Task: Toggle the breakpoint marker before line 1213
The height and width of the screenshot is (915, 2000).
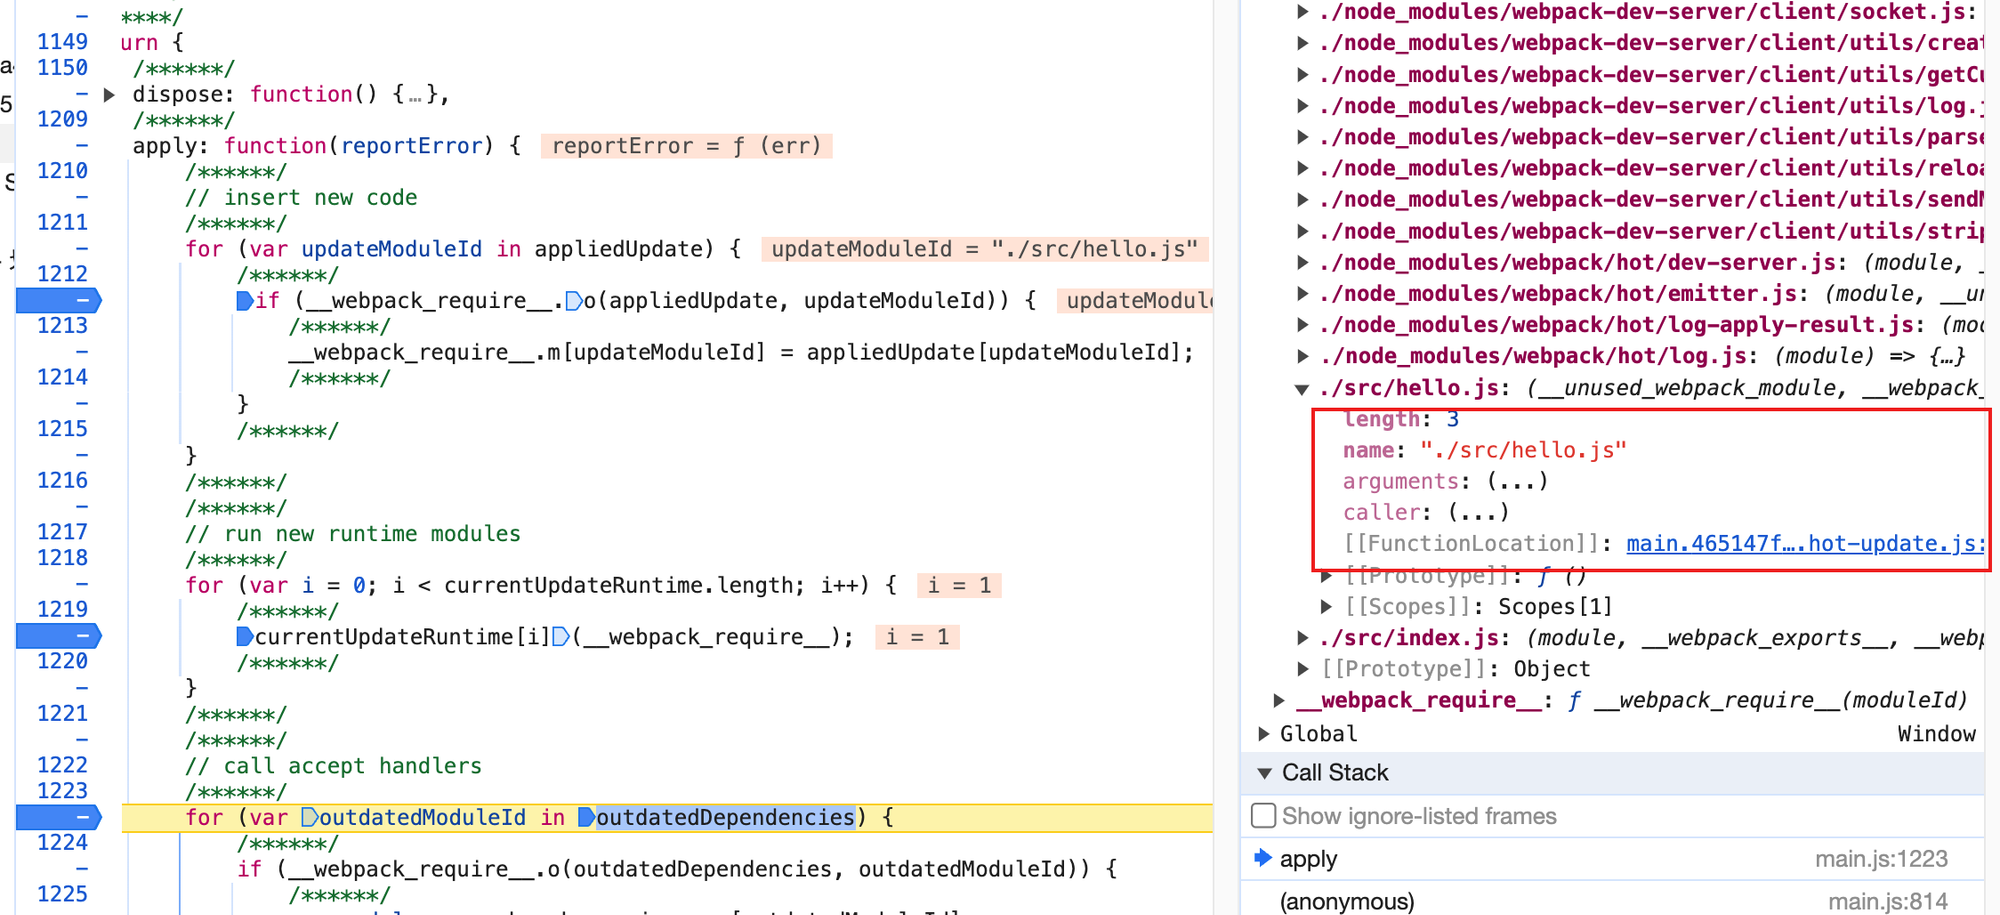Action: tap(59, 300)
